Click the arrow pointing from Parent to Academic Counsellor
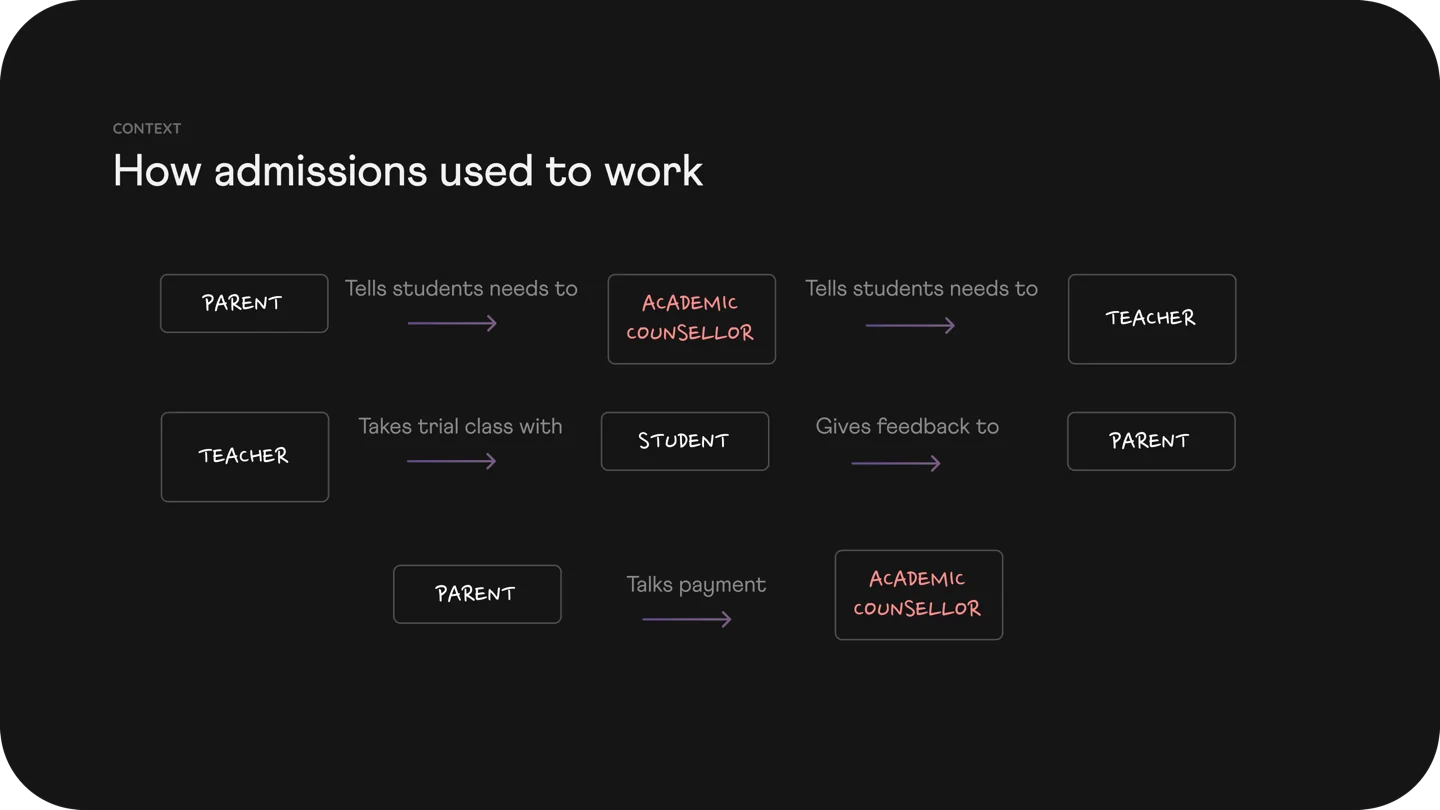This screenshot has width=1440, height=810. click(x=452, y=323)
